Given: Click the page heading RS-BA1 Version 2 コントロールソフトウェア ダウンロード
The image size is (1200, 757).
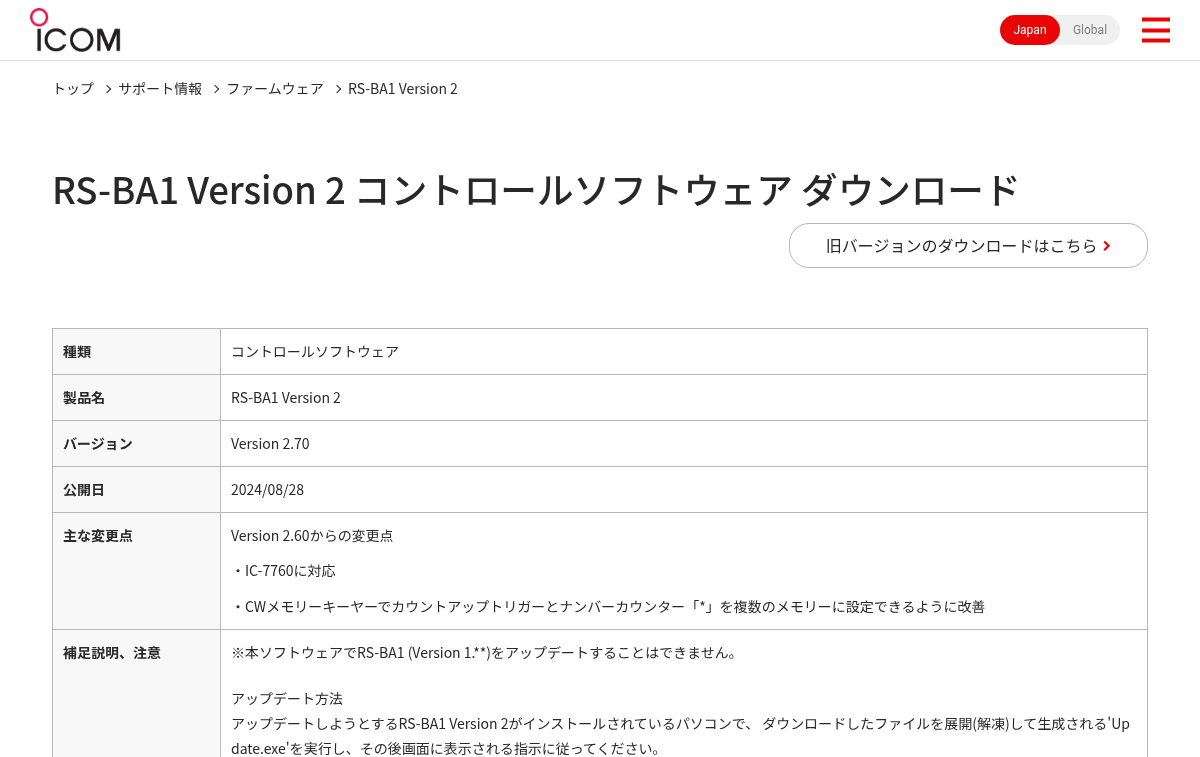Looking at the screenshot, I should (536, 190).
